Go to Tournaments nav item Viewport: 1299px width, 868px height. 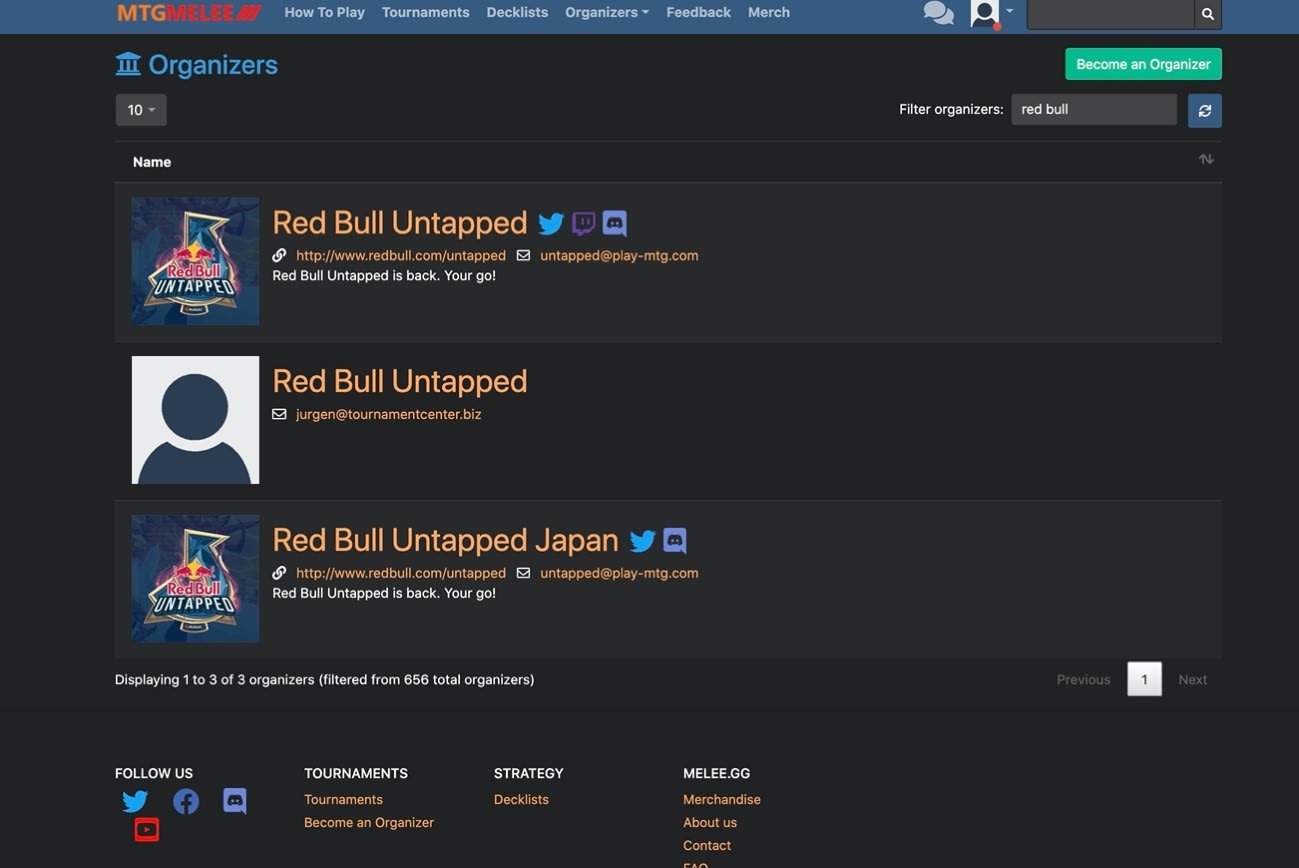pos(426,12)
